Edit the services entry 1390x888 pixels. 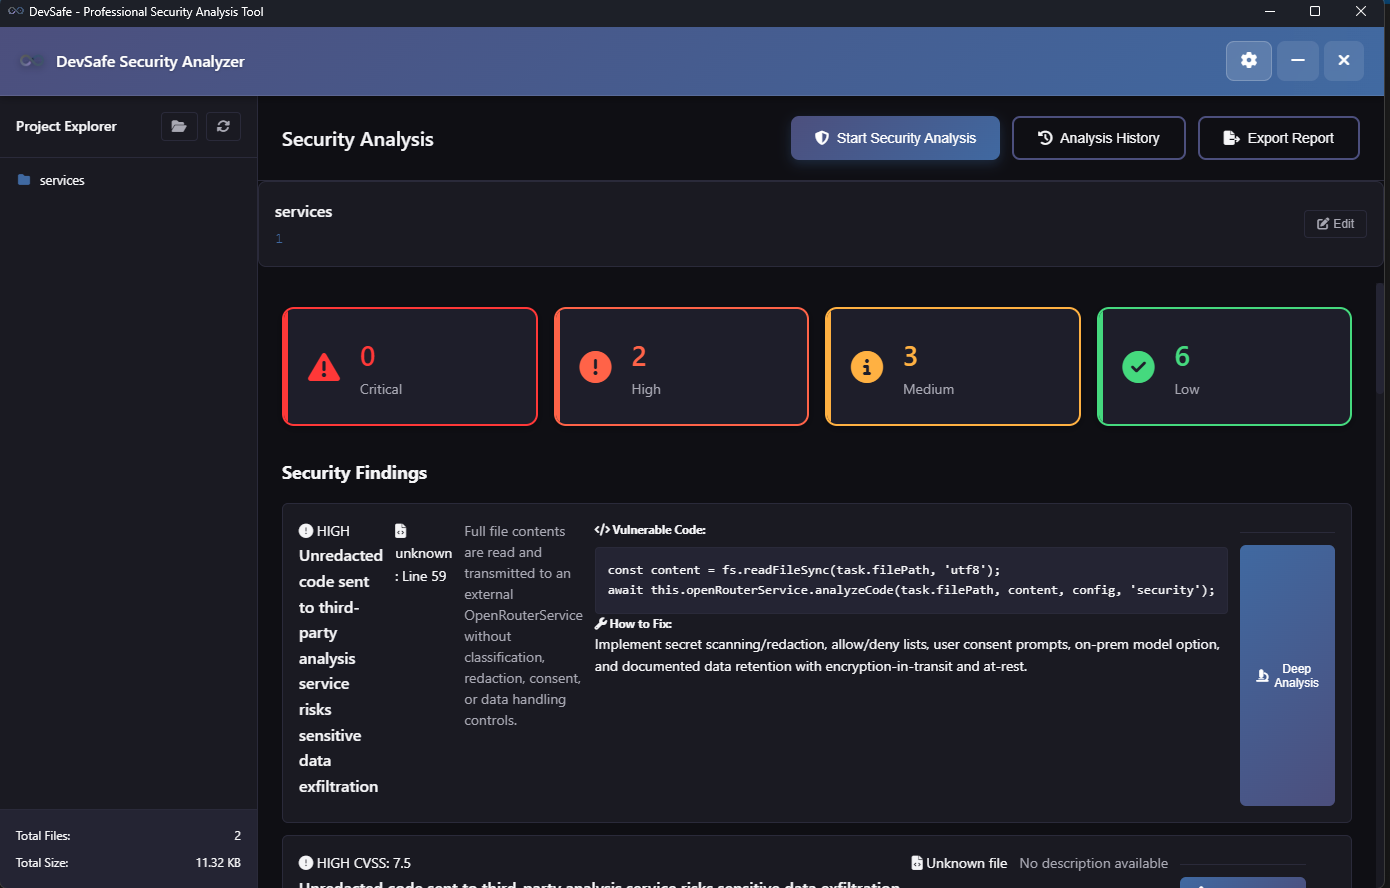pyautogui.click(x=1335, y=224)
